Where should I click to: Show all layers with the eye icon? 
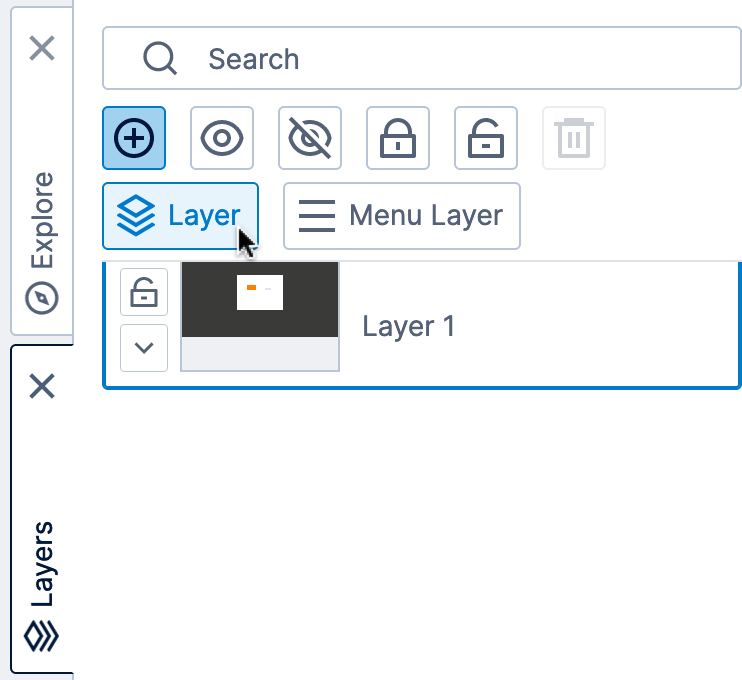[222, 138]
